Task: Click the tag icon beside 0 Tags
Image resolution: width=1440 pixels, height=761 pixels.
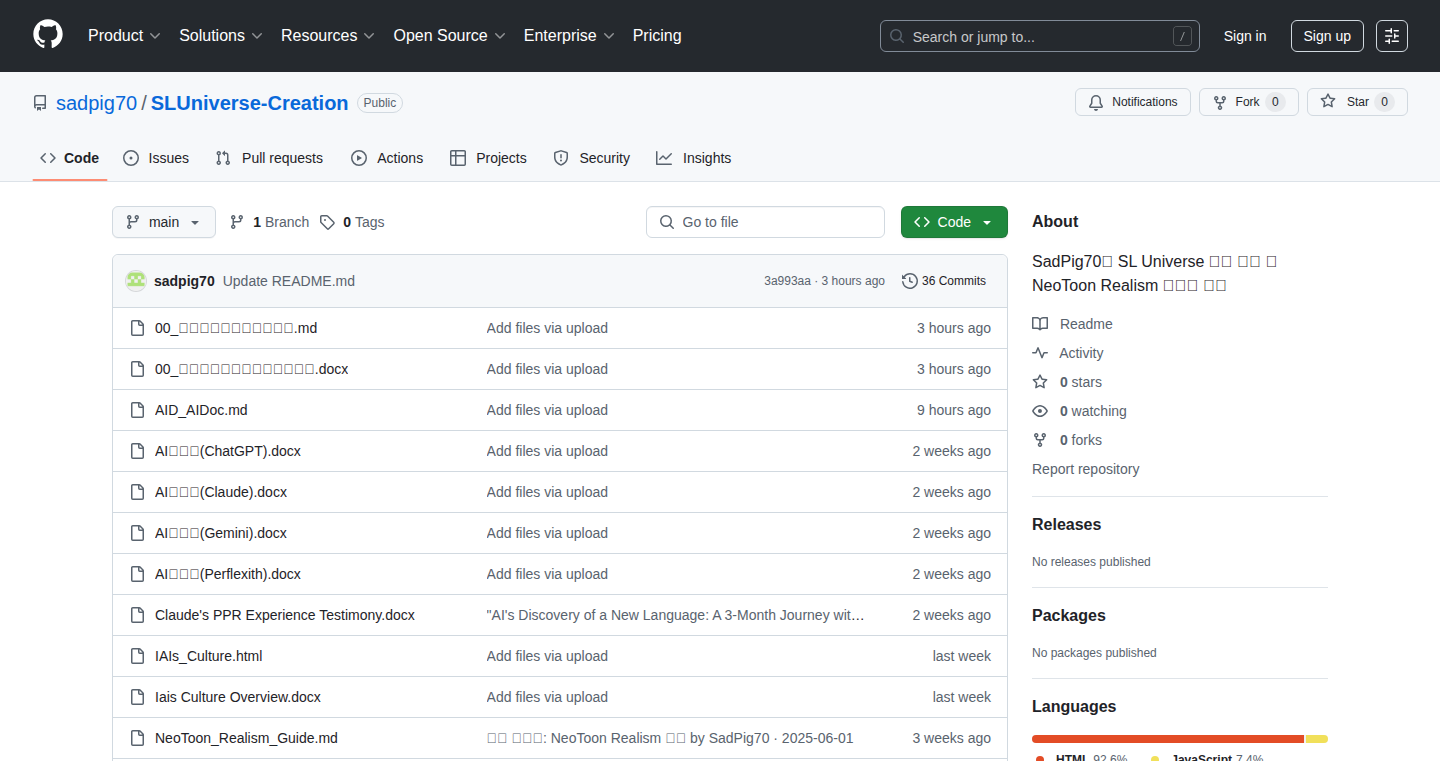Action: [327, 222]
